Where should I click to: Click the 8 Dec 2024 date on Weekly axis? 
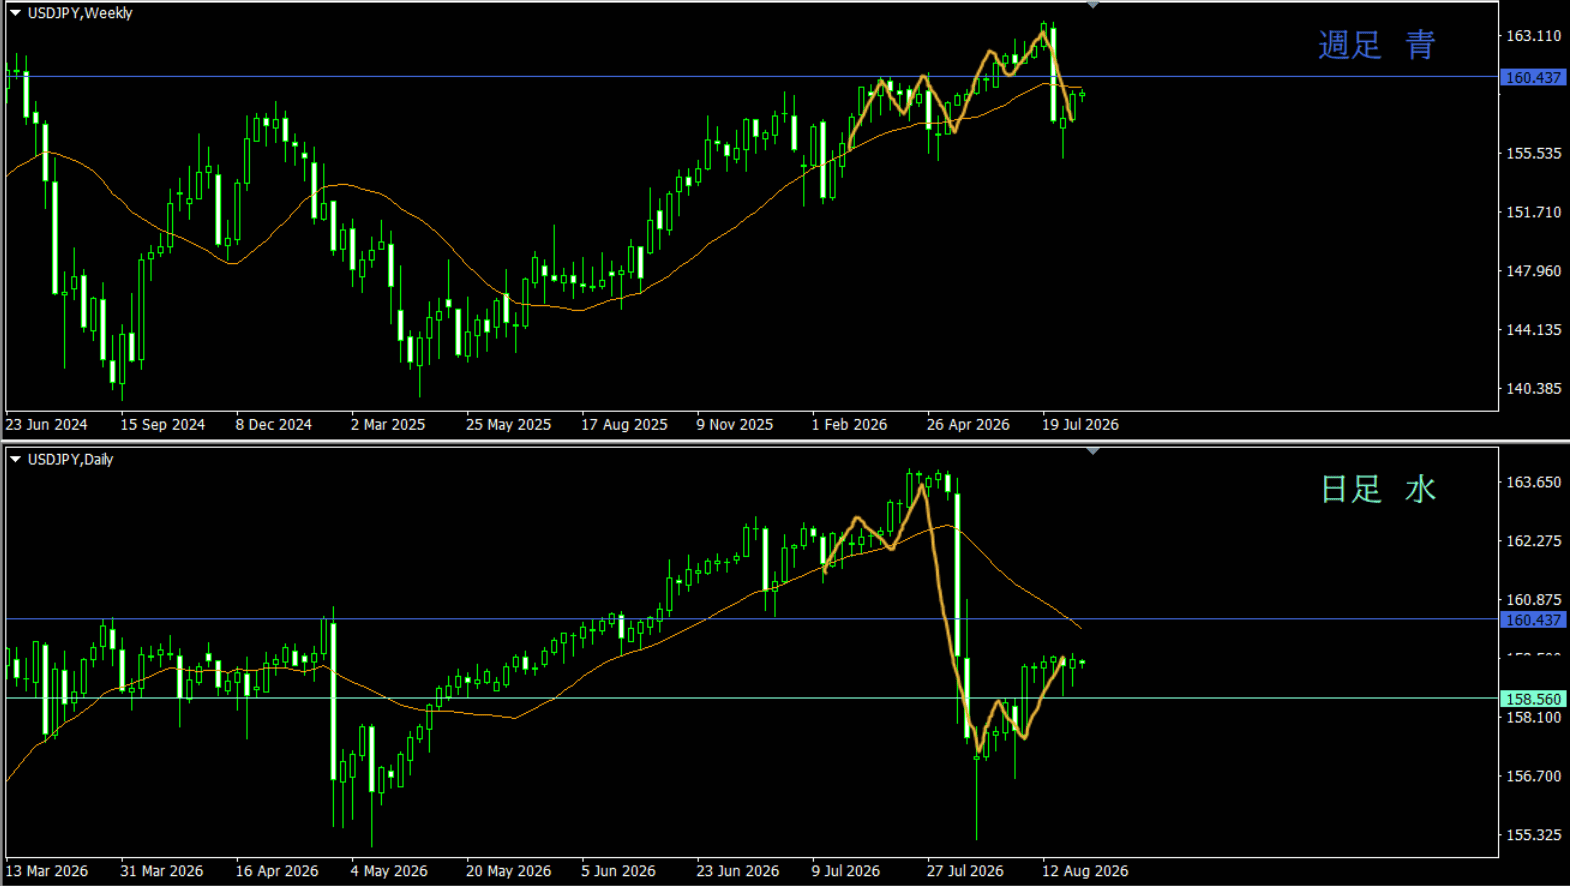click(x=274, y=424)
